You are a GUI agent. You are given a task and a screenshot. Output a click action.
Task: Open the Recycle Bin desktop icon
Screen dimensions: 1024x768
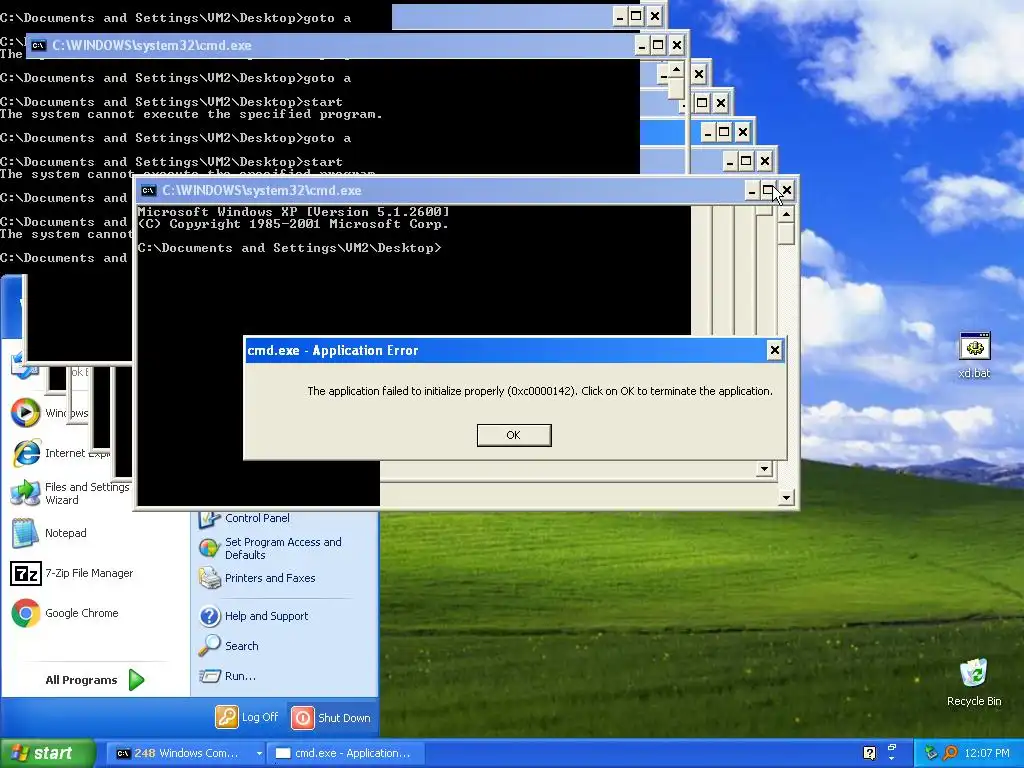(974, 682)
